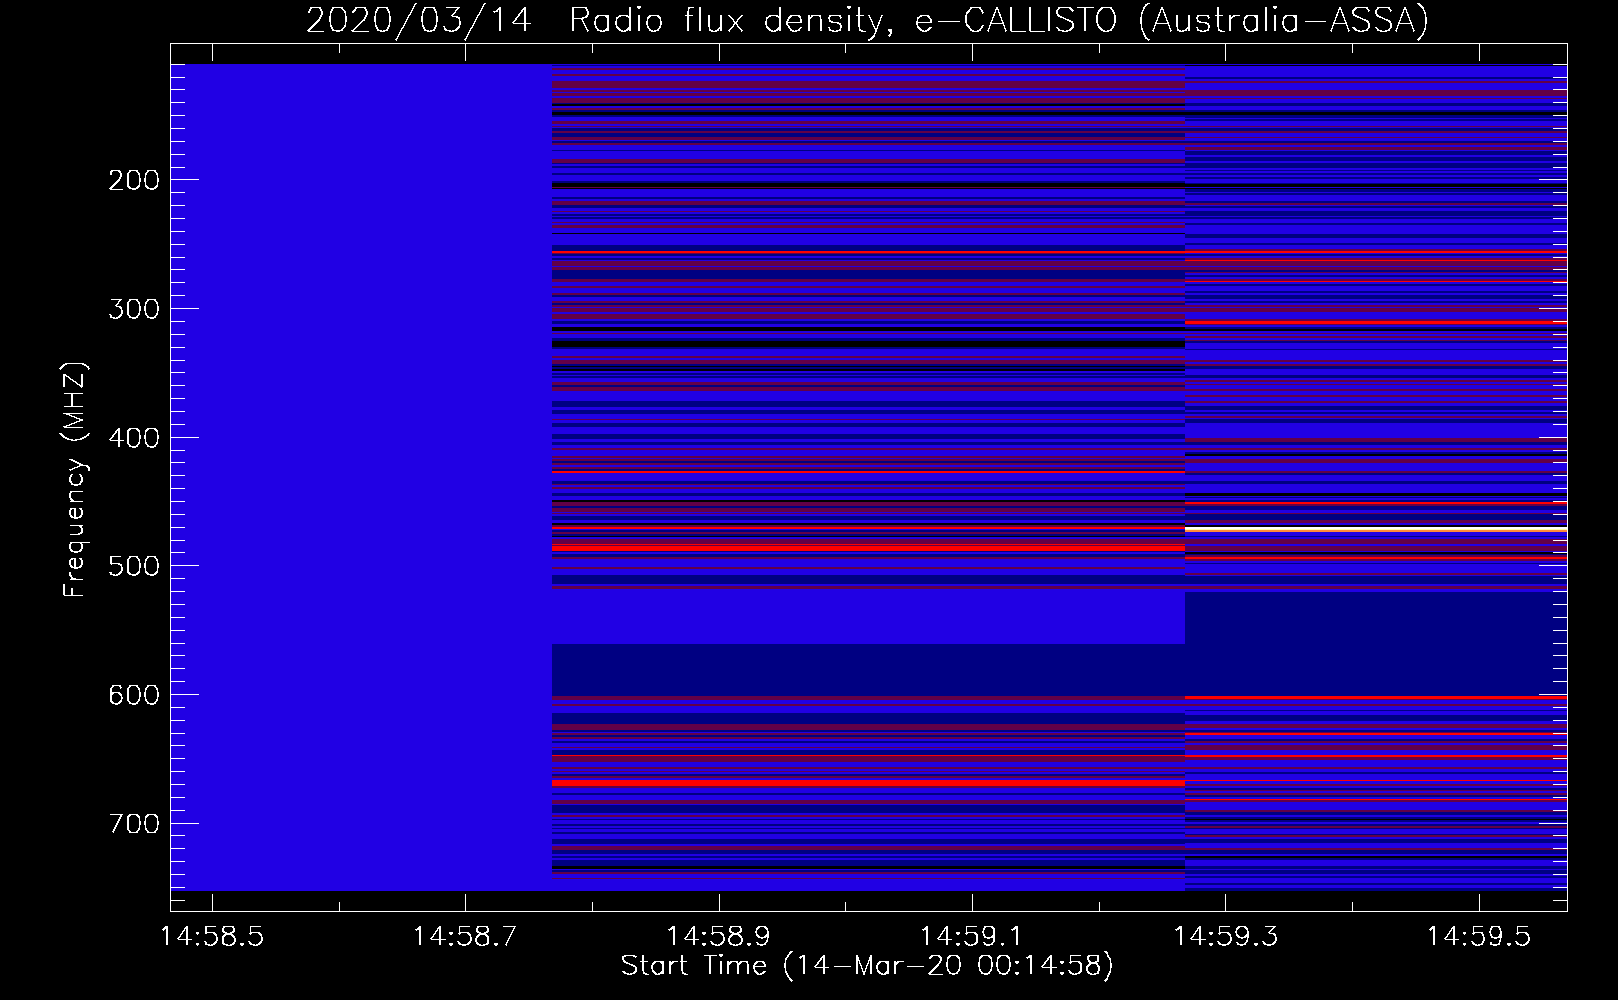This screenshot has height=1000, width=1618.
Task: Click the 500 frequency tick label
Action: tap(133, 566)
